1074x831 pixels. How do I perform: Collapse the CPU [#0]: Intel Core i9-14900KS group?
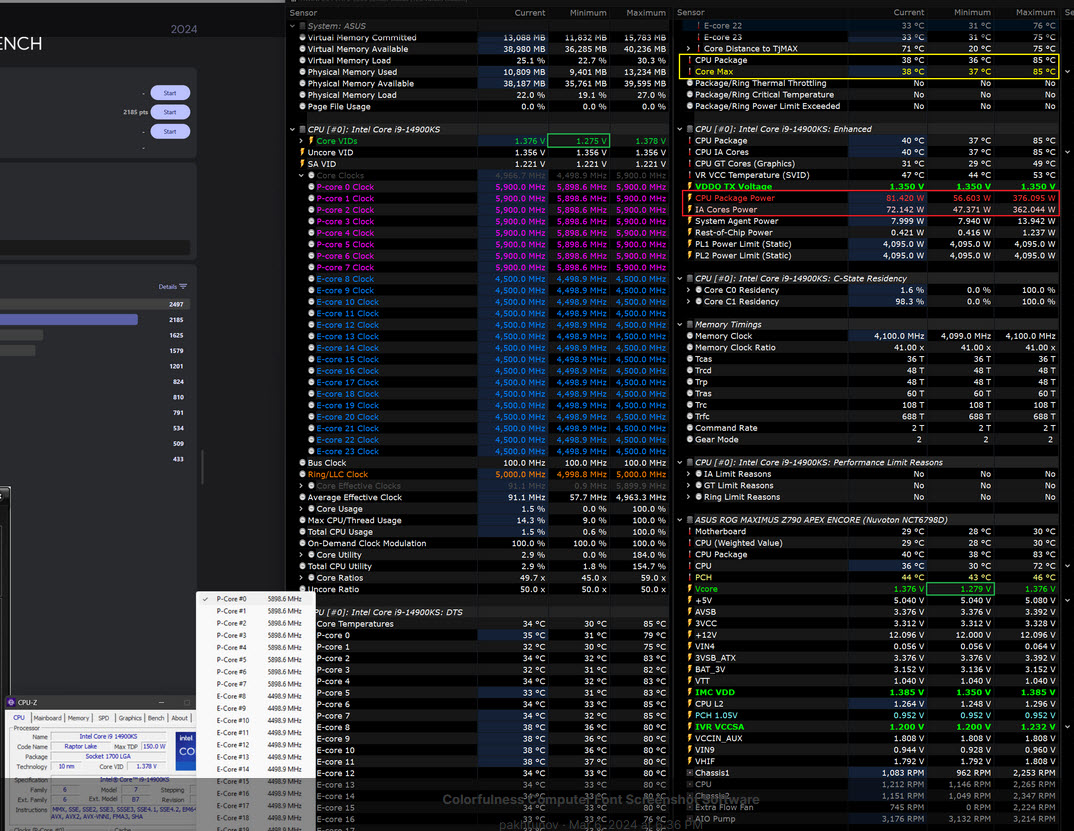292,129
